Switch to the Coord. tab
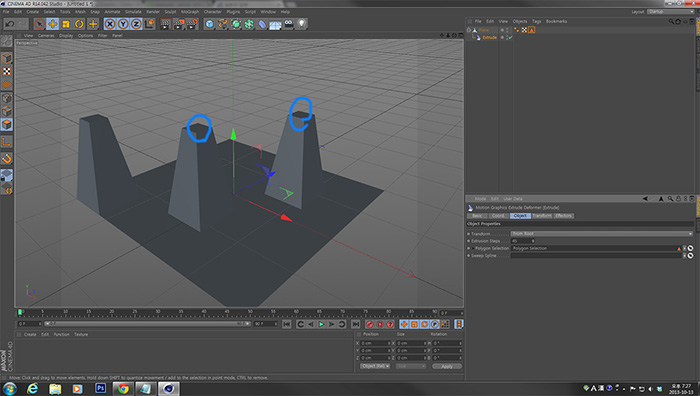Screen dimensions: 700x396 pos(498,216)
